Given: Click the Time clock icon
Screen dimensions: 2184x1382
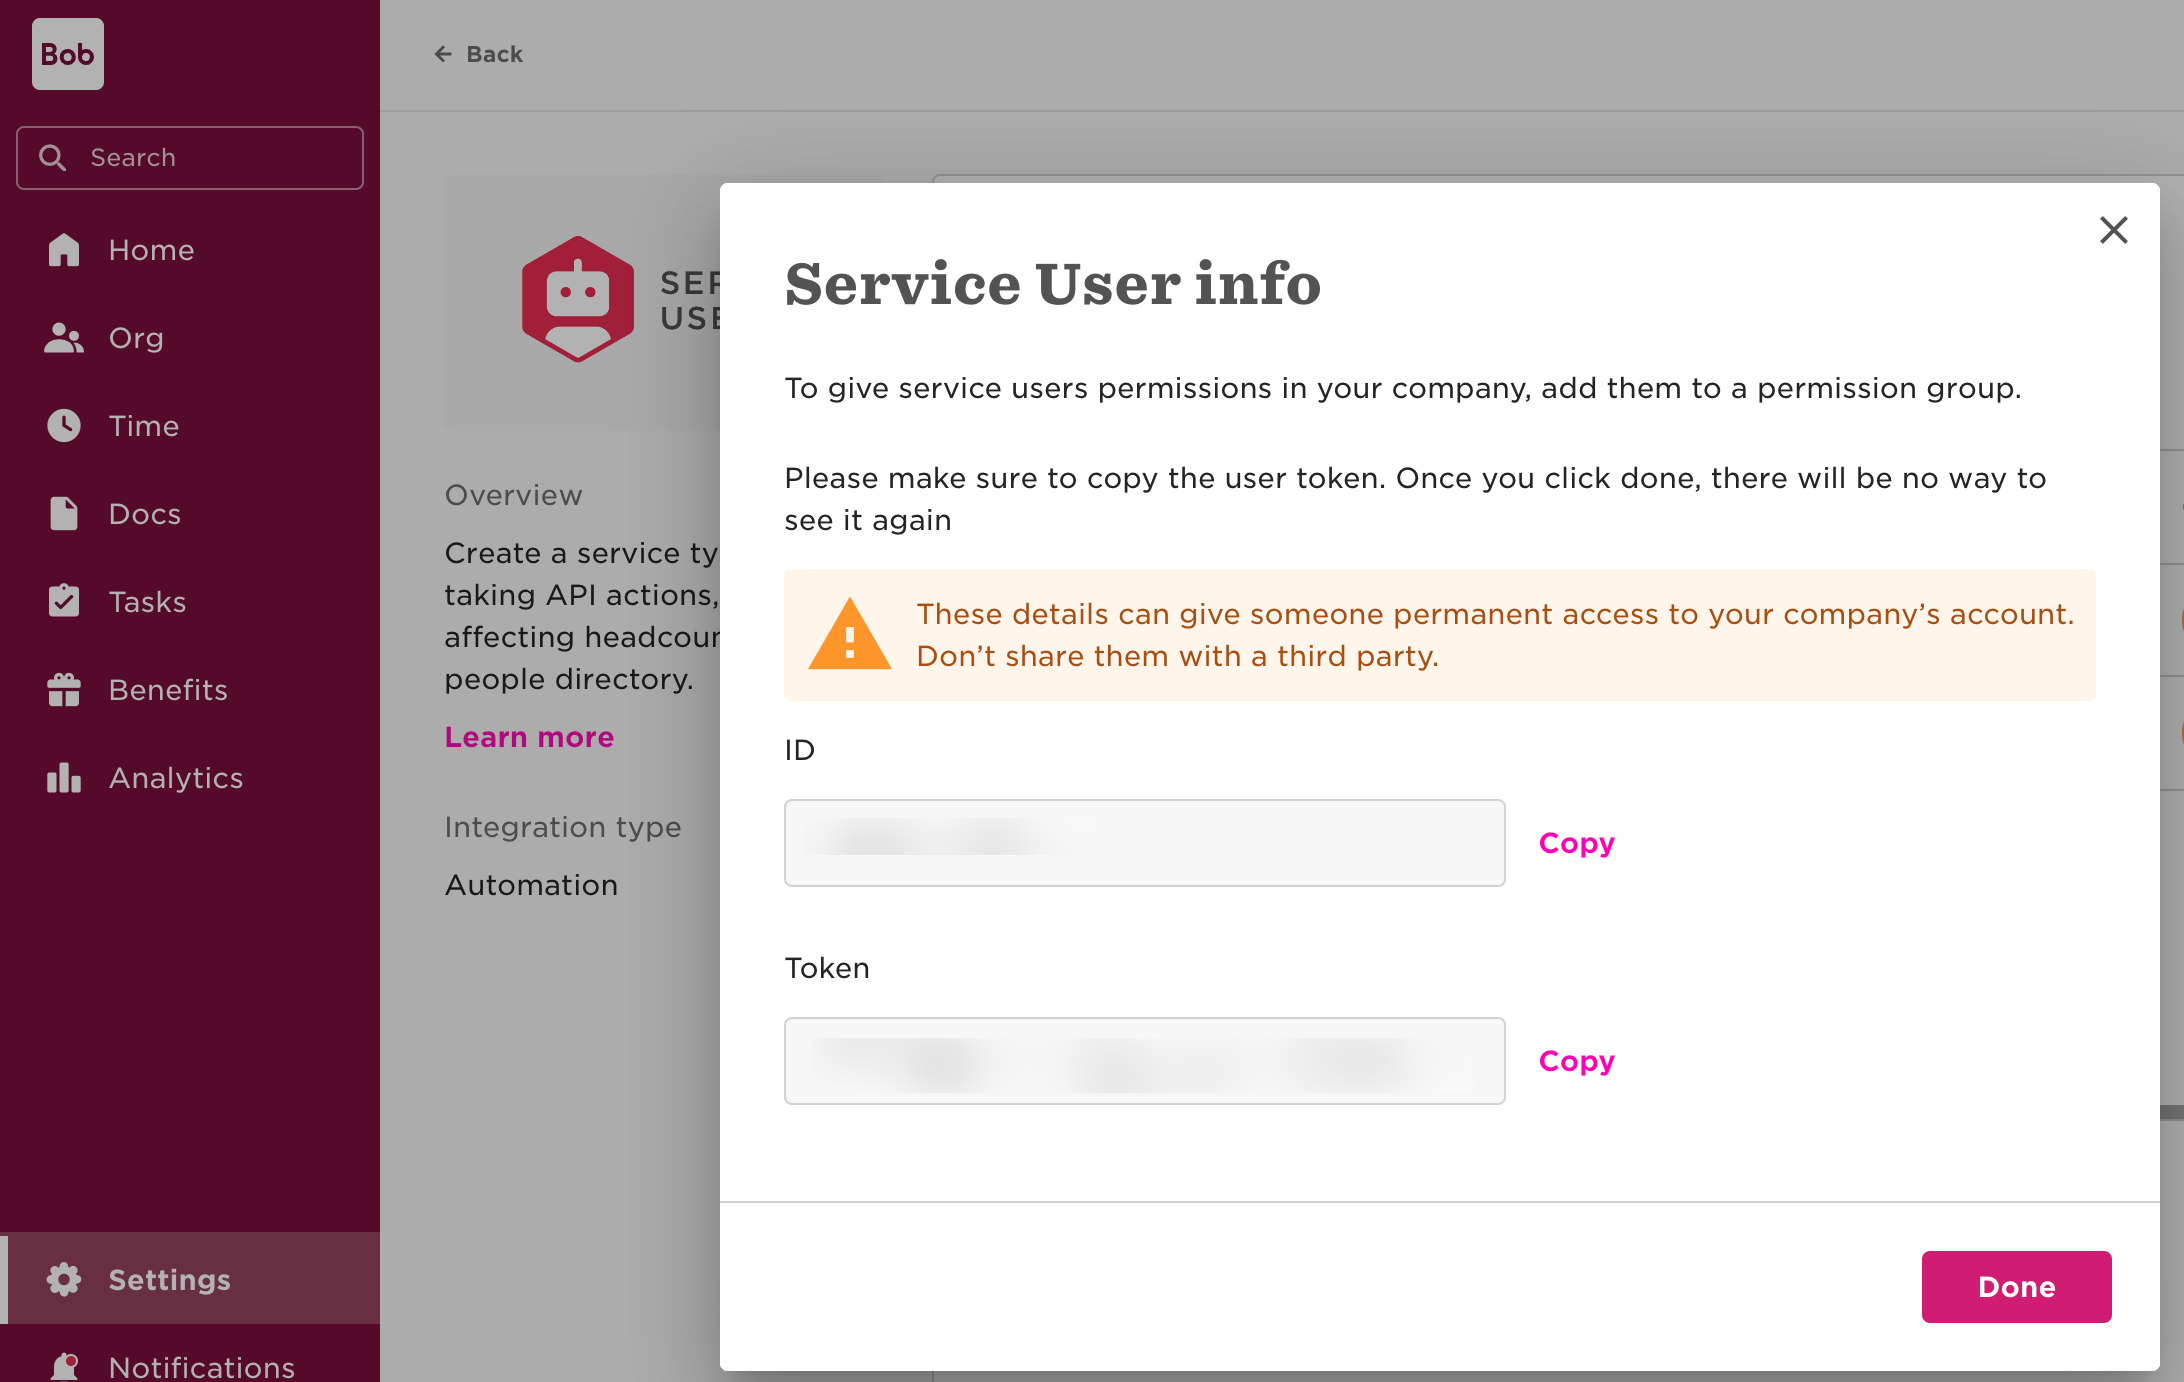Looking at the screenshot, I should [x=64, y=426].
